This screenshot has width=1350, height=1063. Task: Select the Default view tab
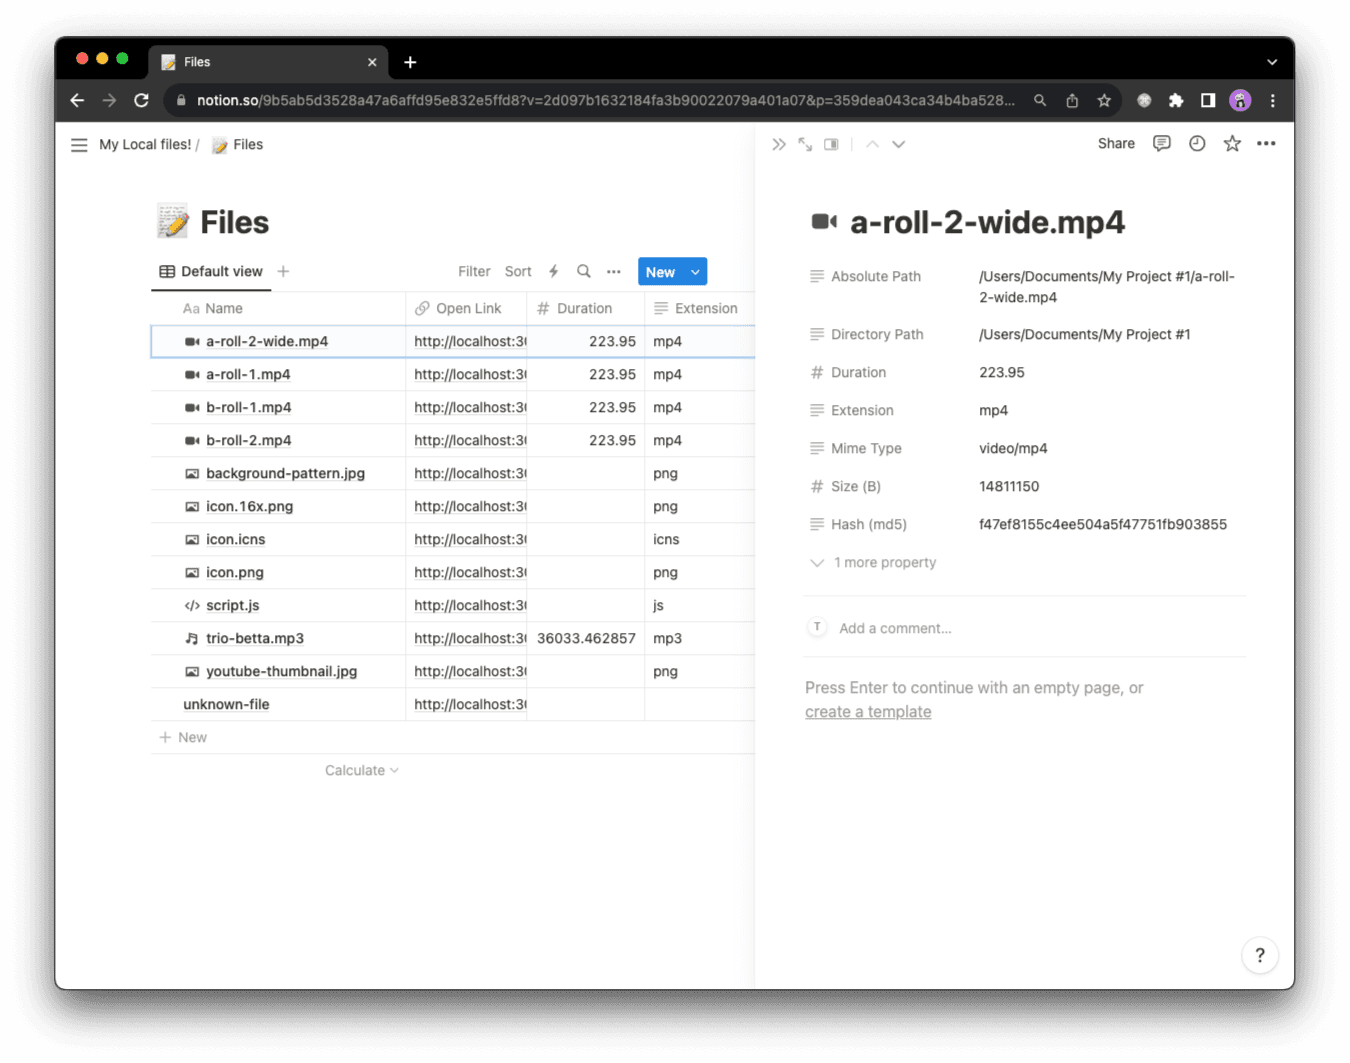[x=211, y=272]
